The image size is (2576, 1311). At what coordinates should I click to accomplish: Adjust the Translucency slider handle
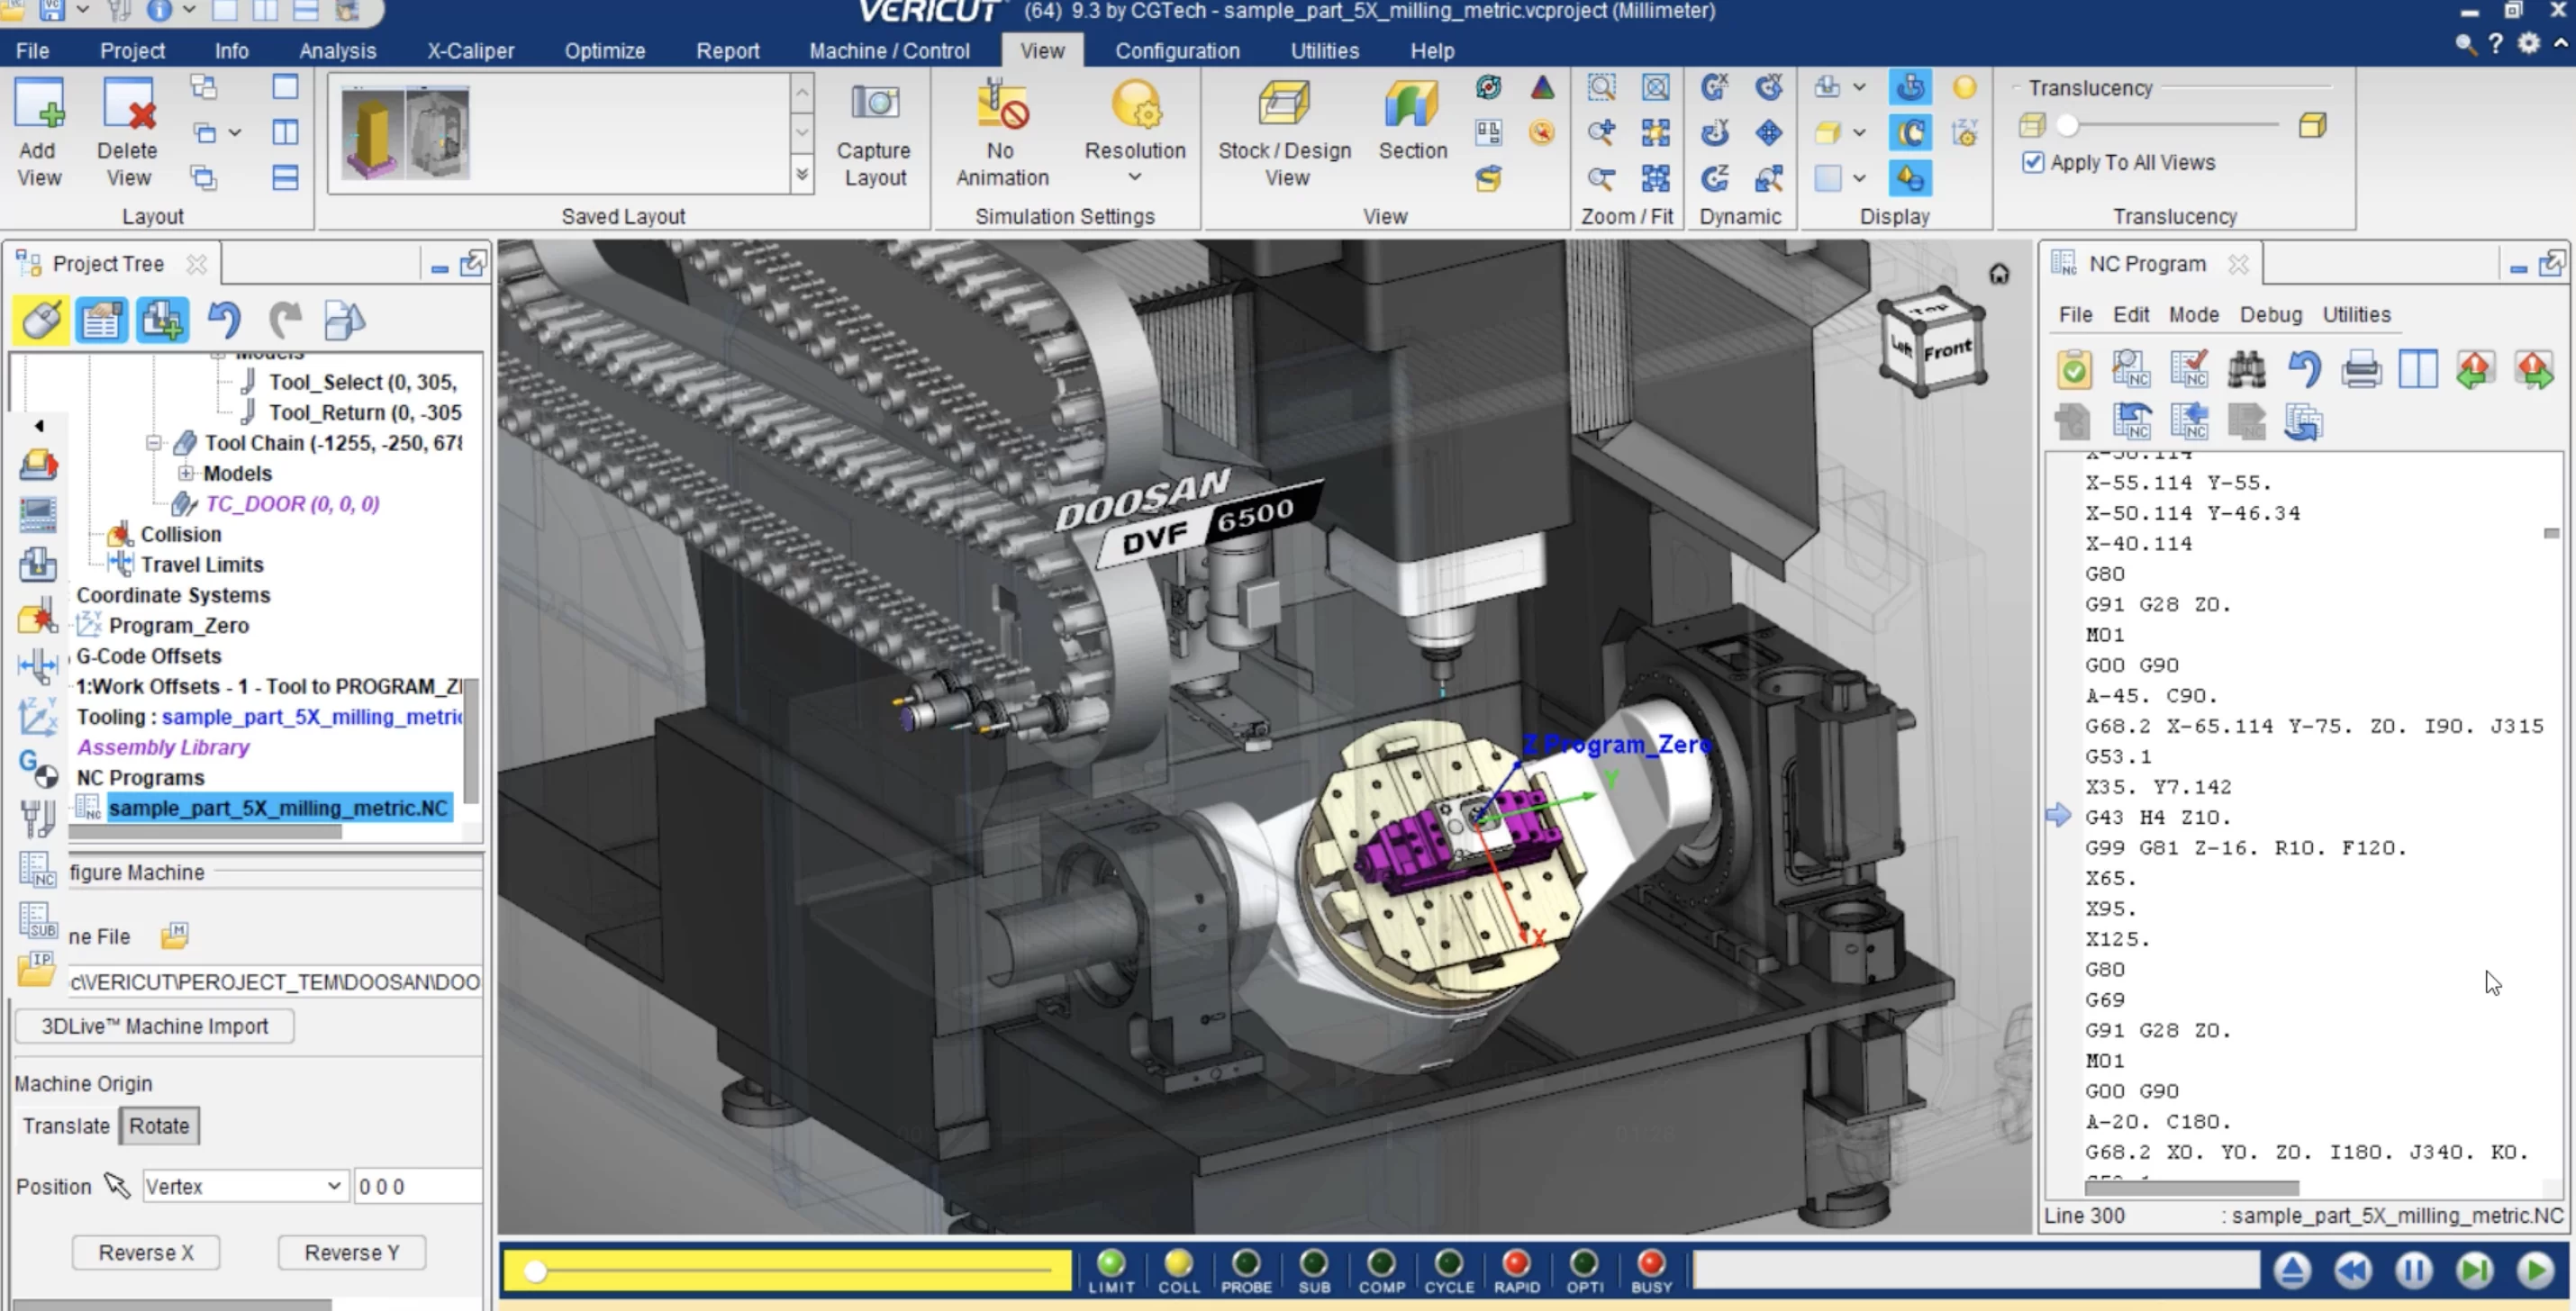(2067, 125)
